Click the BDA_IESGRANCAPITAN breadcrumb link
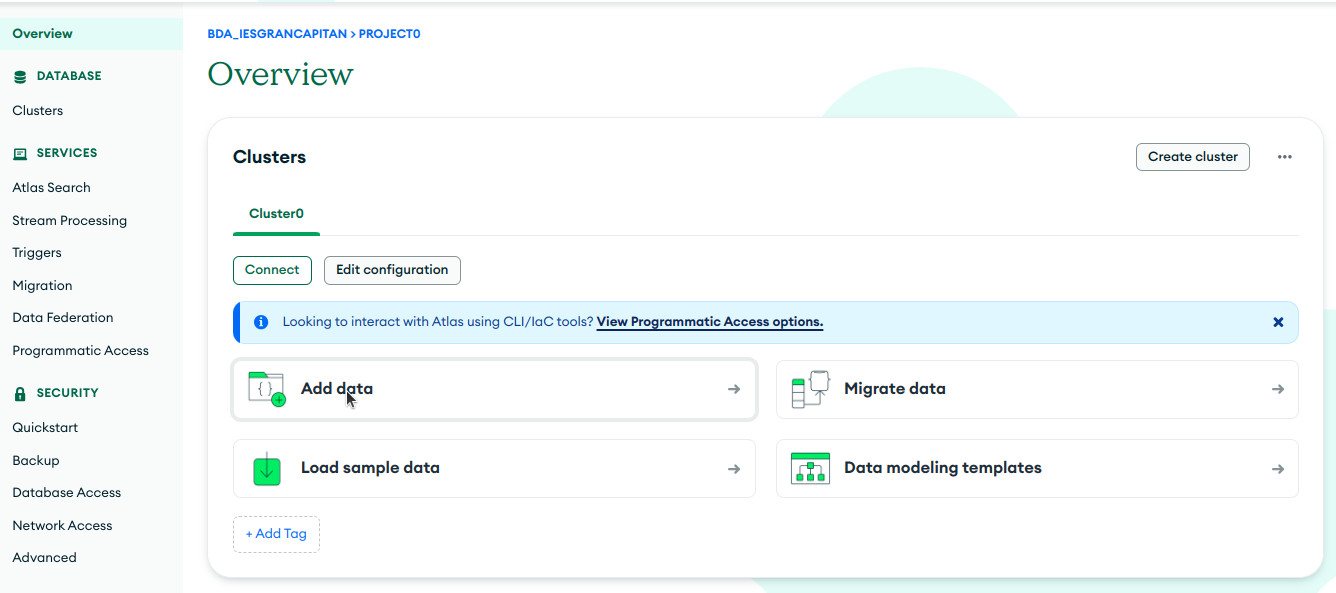Image resolution: width=1336 pixels, height=593 pixels. pyautogui.click(x=276, y=34)
